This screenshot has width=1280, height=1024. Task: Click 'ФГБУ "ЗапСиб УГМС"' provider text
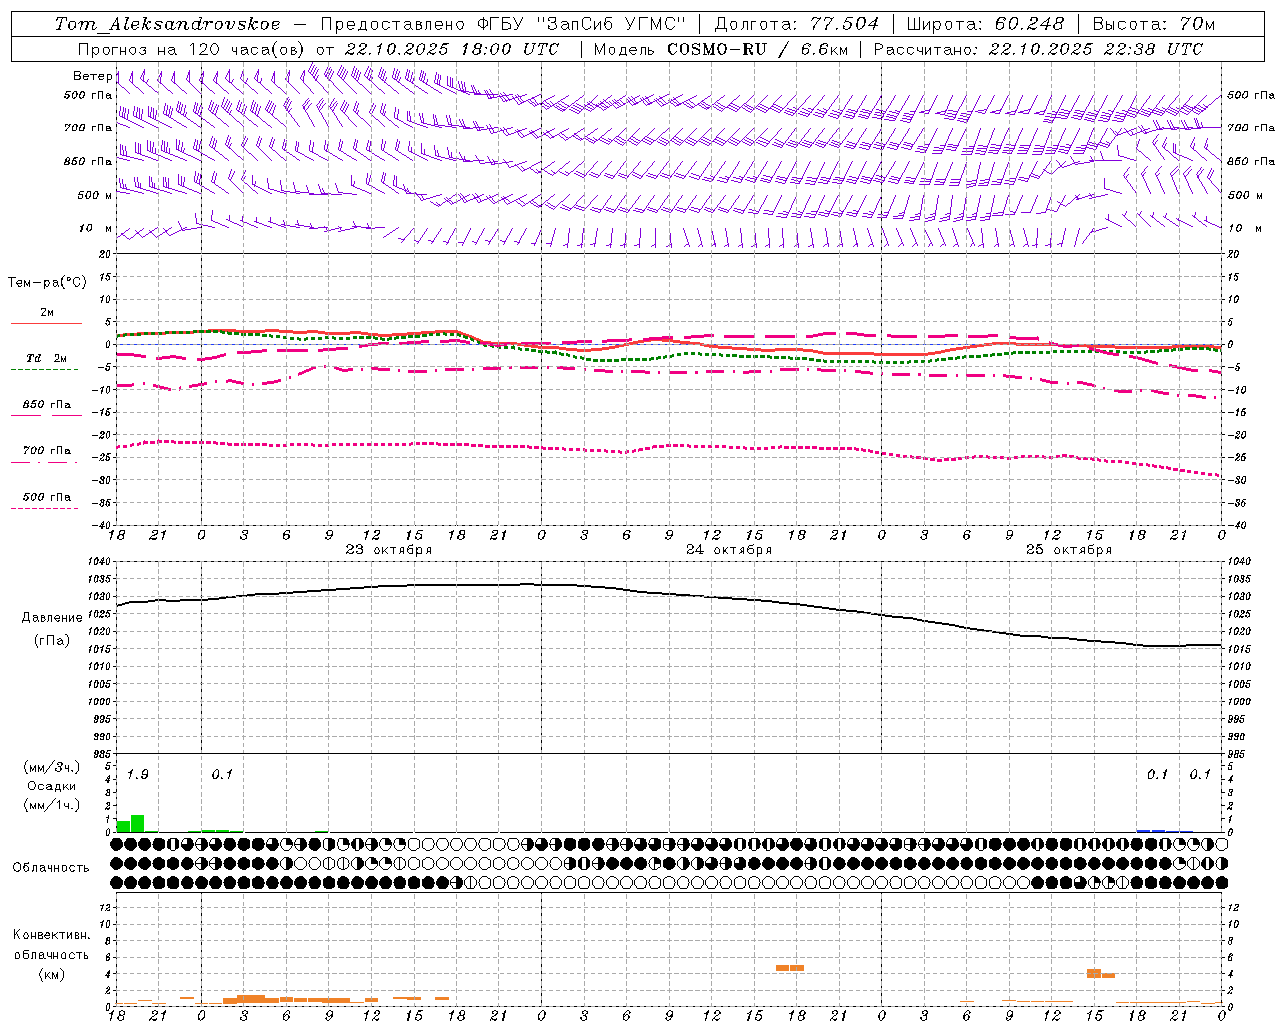pos(581,24)
